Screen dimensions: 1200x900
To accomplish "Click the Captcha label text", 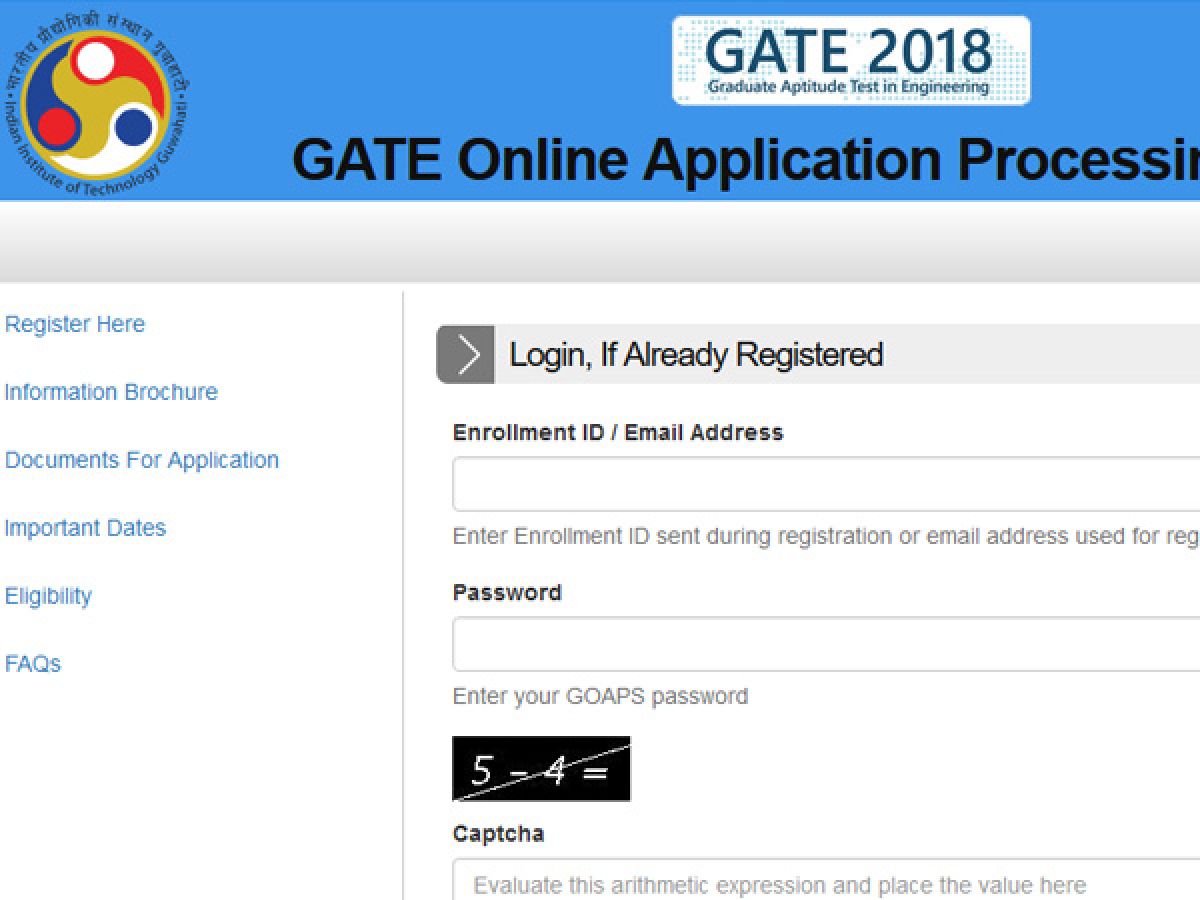I will point(499,833).
